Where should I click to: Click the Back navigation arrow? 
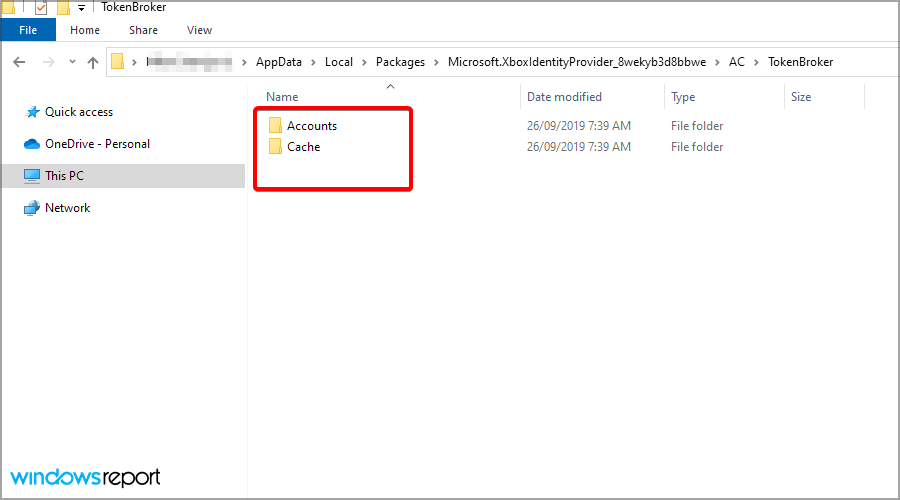(x=19, y=62)
